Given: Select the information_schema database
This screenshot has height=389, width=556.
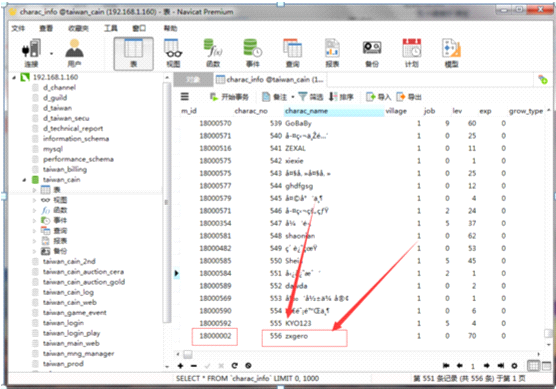Looking at the screenshot, I should click(76, 139).
